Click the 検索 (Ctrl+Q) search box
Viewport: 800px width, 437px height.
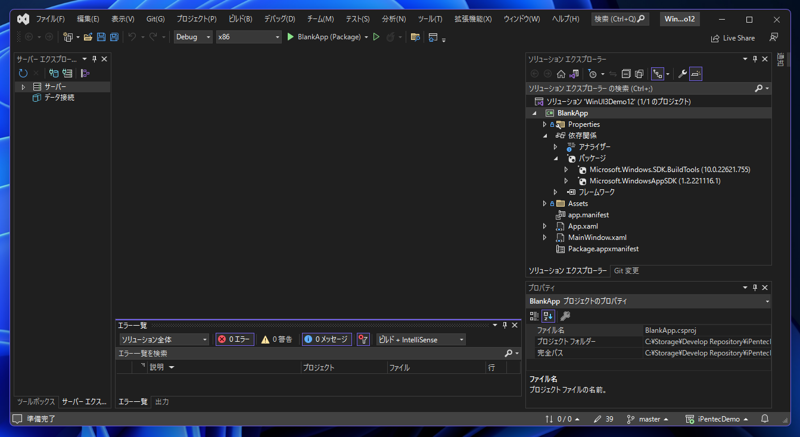620,19
